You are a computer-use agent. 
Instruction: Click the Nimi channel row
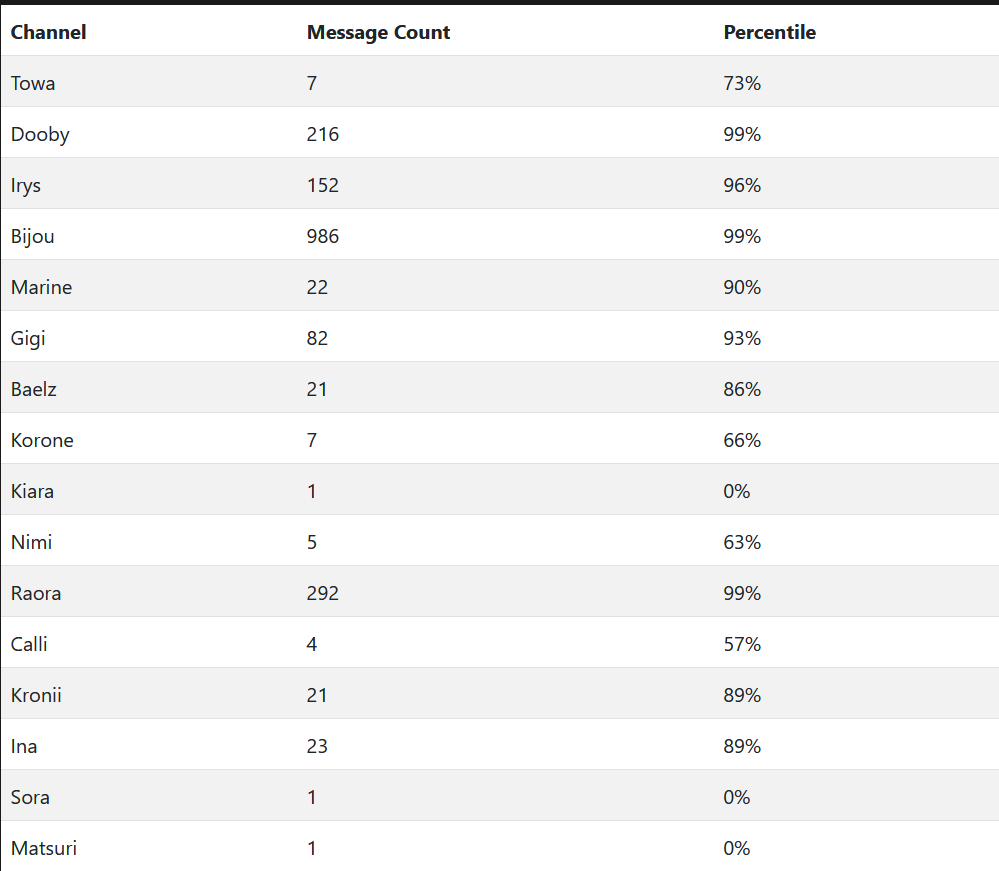pyautogui.click(x=32, y=542)
